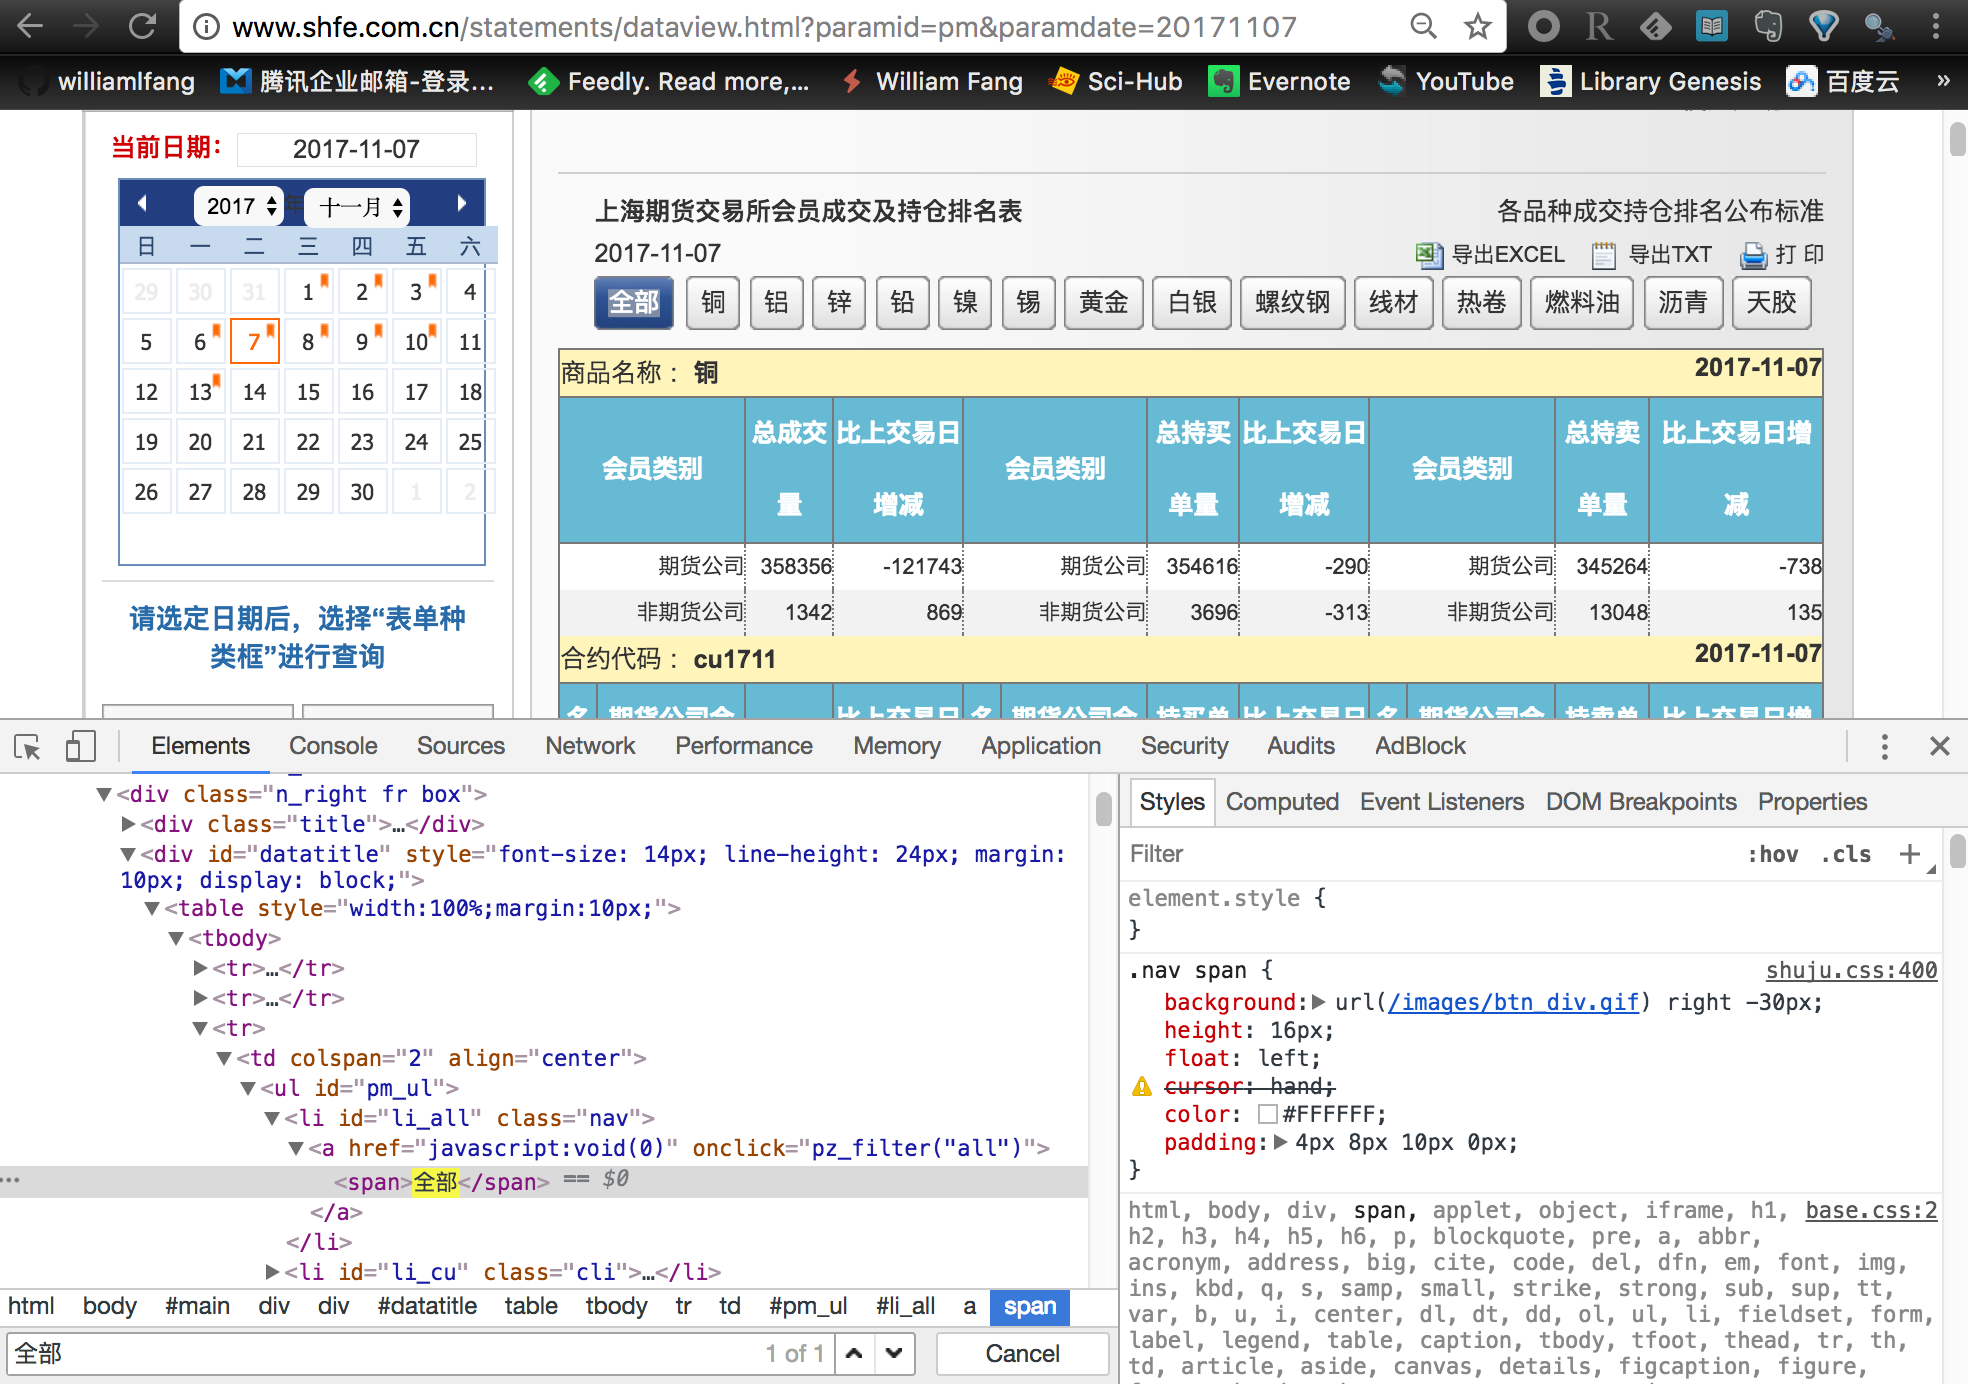Click the styles Filter field
Screen dimensions: 1968x1384
(x=1430, y=854)
